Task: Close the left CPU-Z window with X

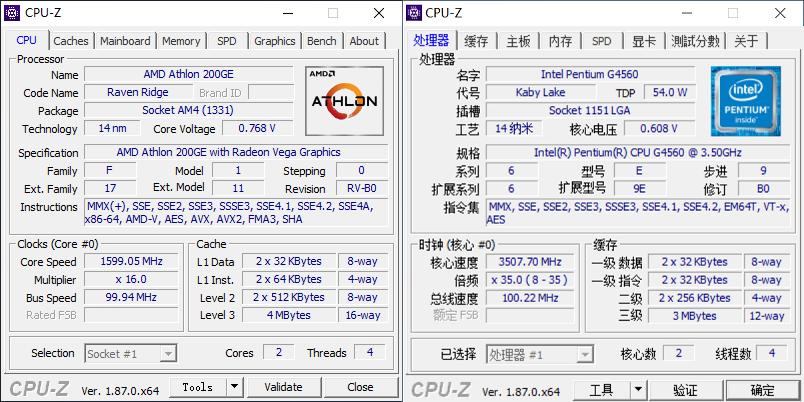Action: click(379, 13)
